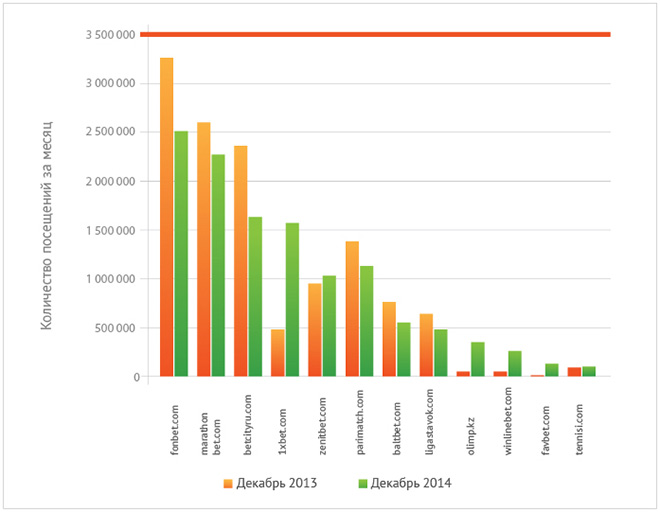Click the 1 000 000 axis value
This screenshot has height=512, width=660.
click(x=111, y=279)
